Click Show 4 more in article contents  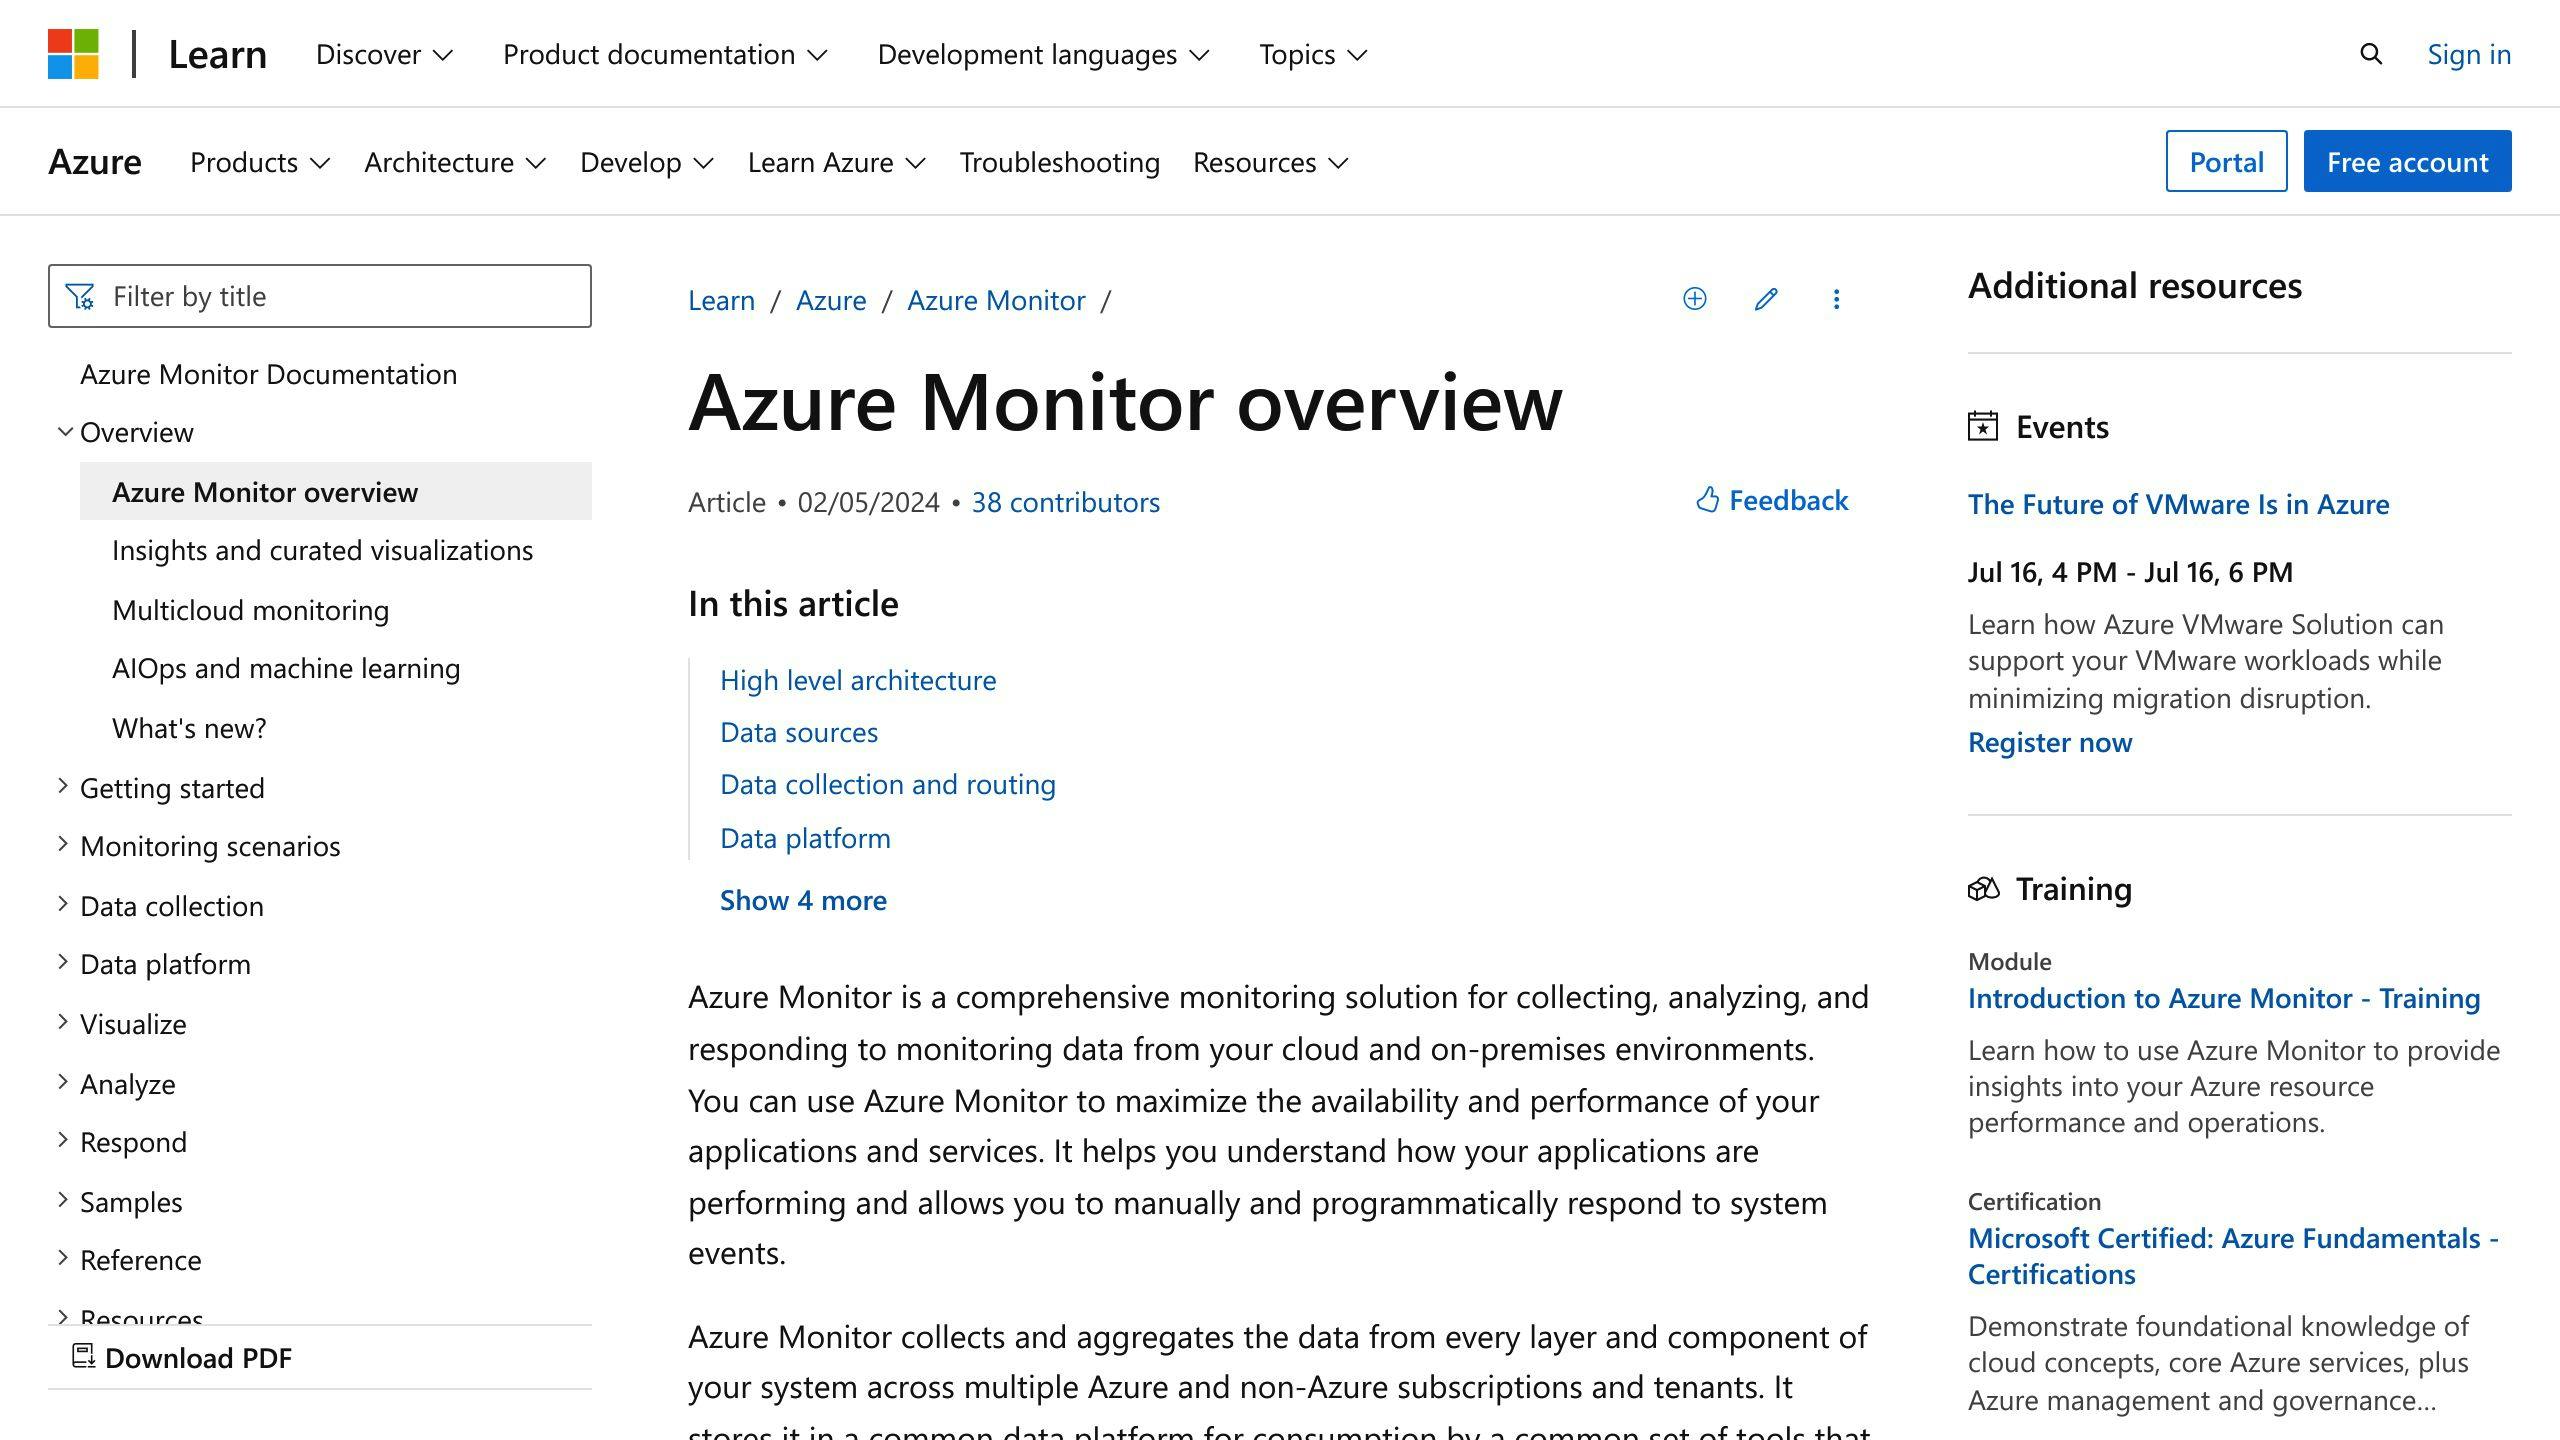(802, 898)
